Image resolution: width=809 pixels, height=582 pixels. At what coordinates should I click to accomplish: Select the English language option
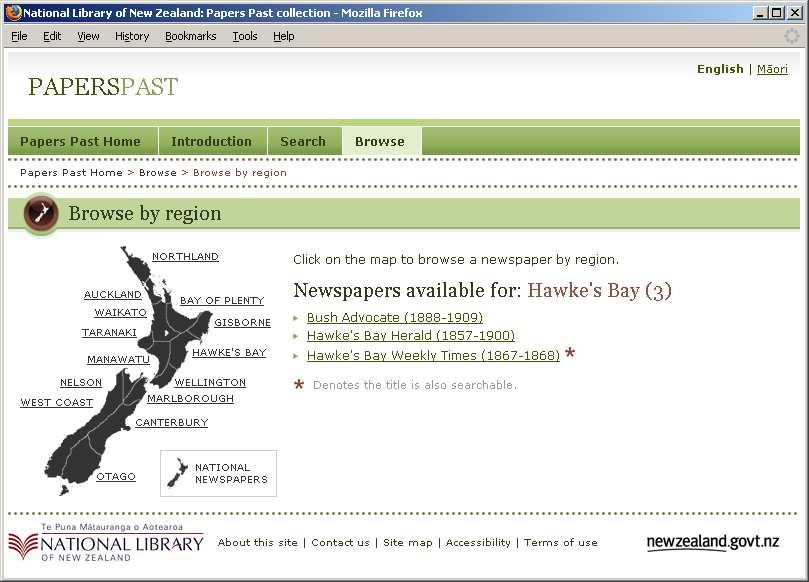tap(720, 69)
